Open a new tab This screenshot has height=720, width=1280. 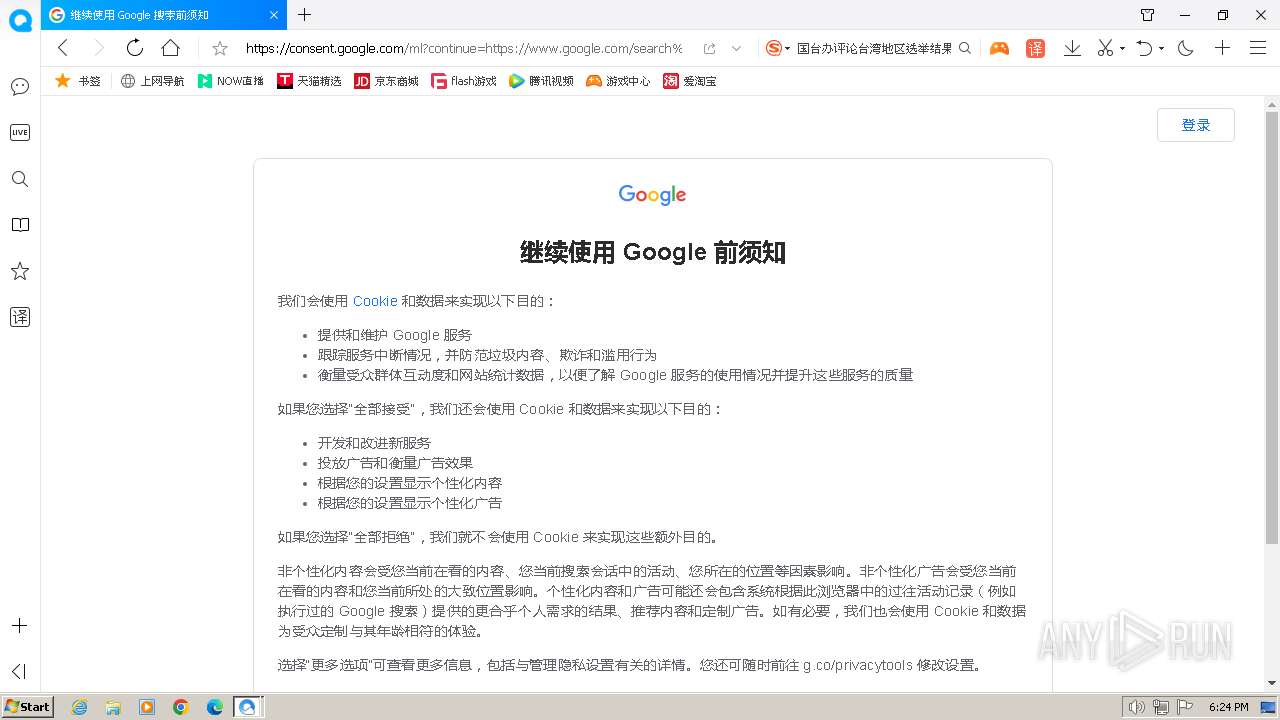[305, 15]
